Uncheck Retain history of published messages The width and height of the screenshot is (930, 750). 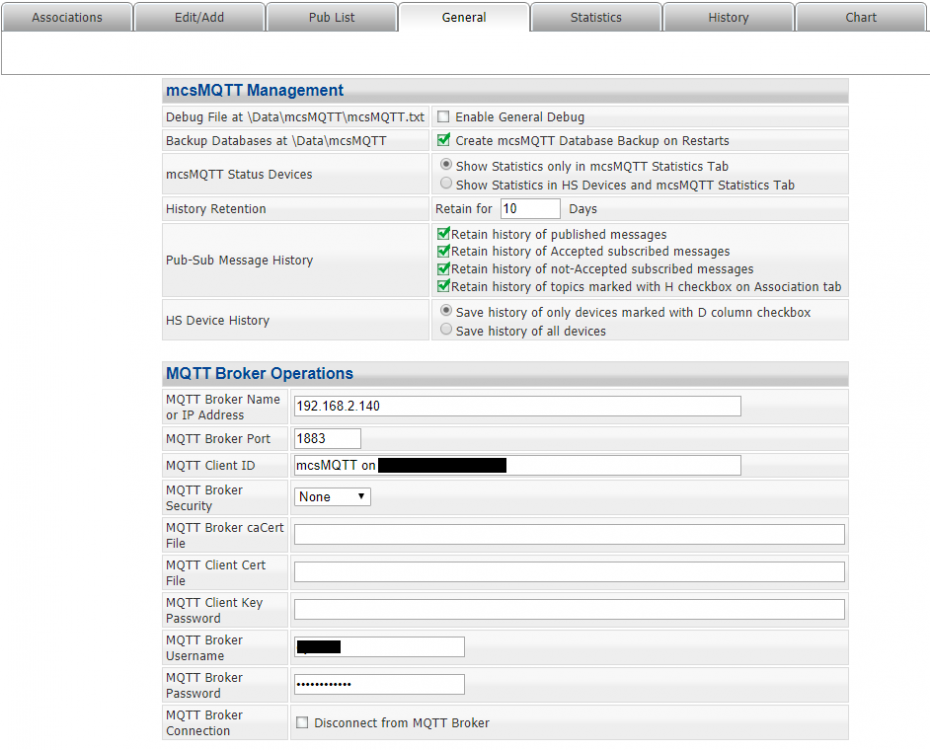click(x=444, y=234)
